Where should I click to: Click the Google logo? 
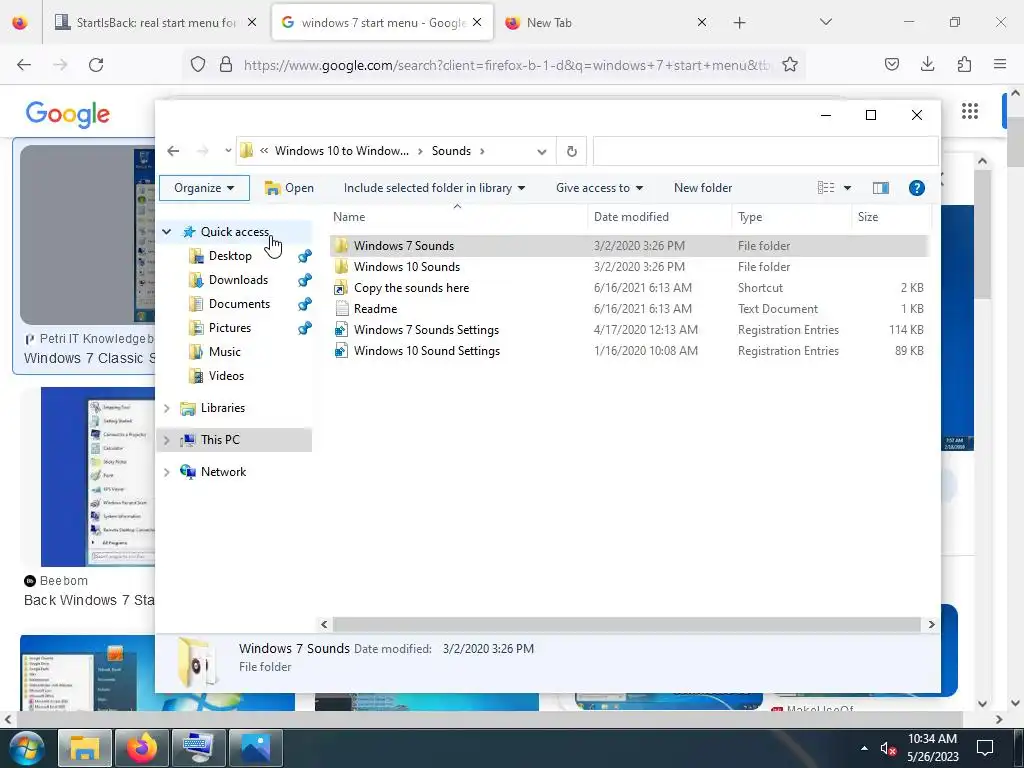point(67,114)
